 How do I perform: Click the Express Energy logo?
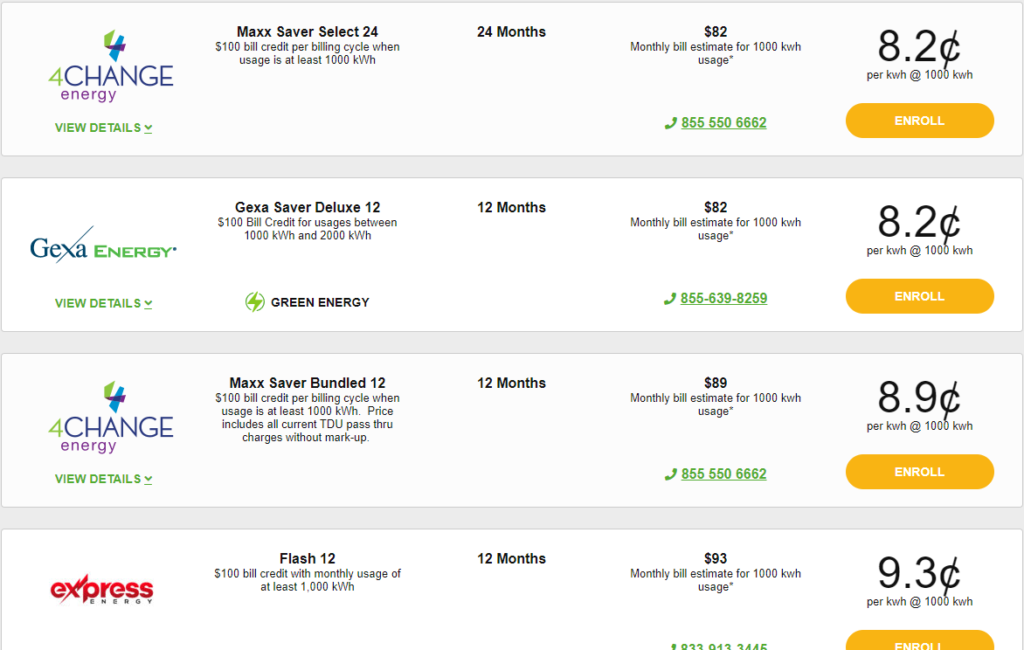coord(102,589)
